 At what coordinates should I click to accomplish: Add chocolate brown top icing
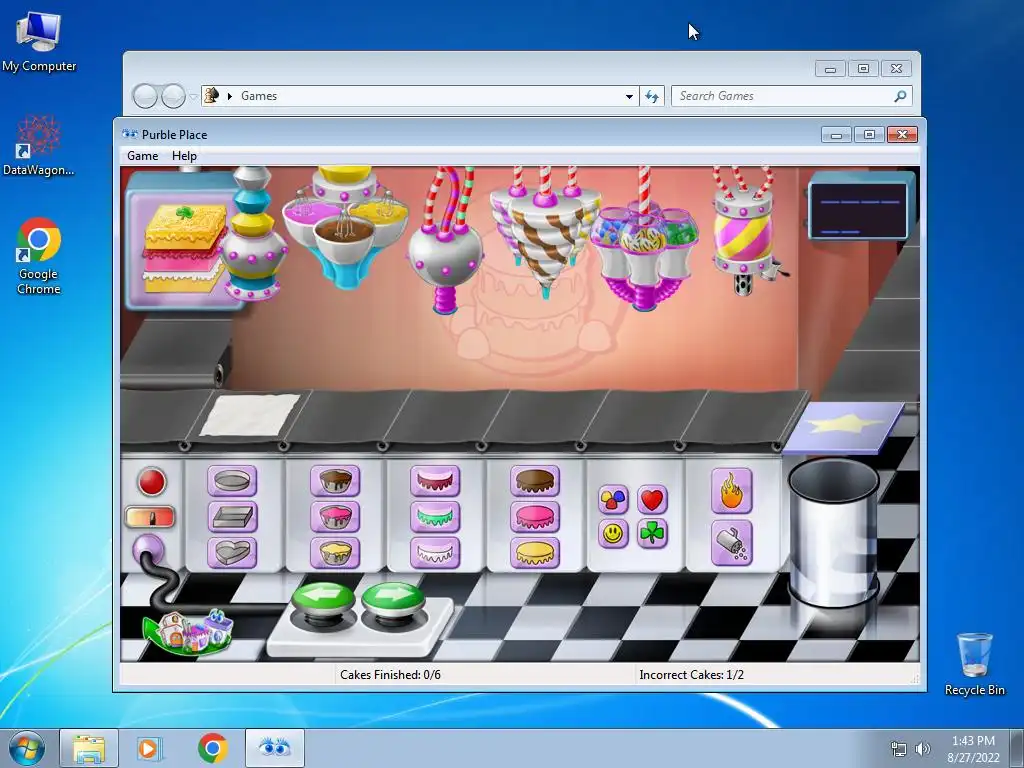535,481
